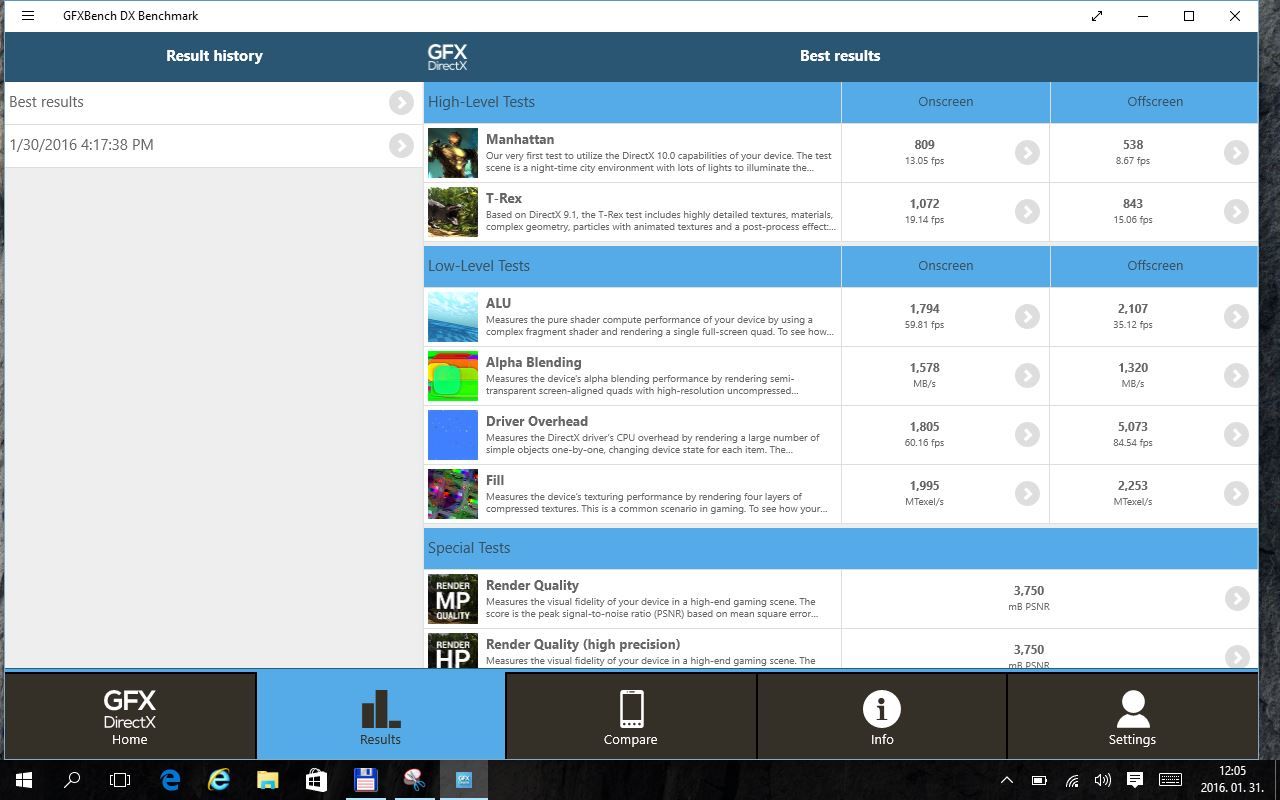The image size is (1280, 800).
Task: Click the Fill test thumbnail
Action: pos(453,494)
